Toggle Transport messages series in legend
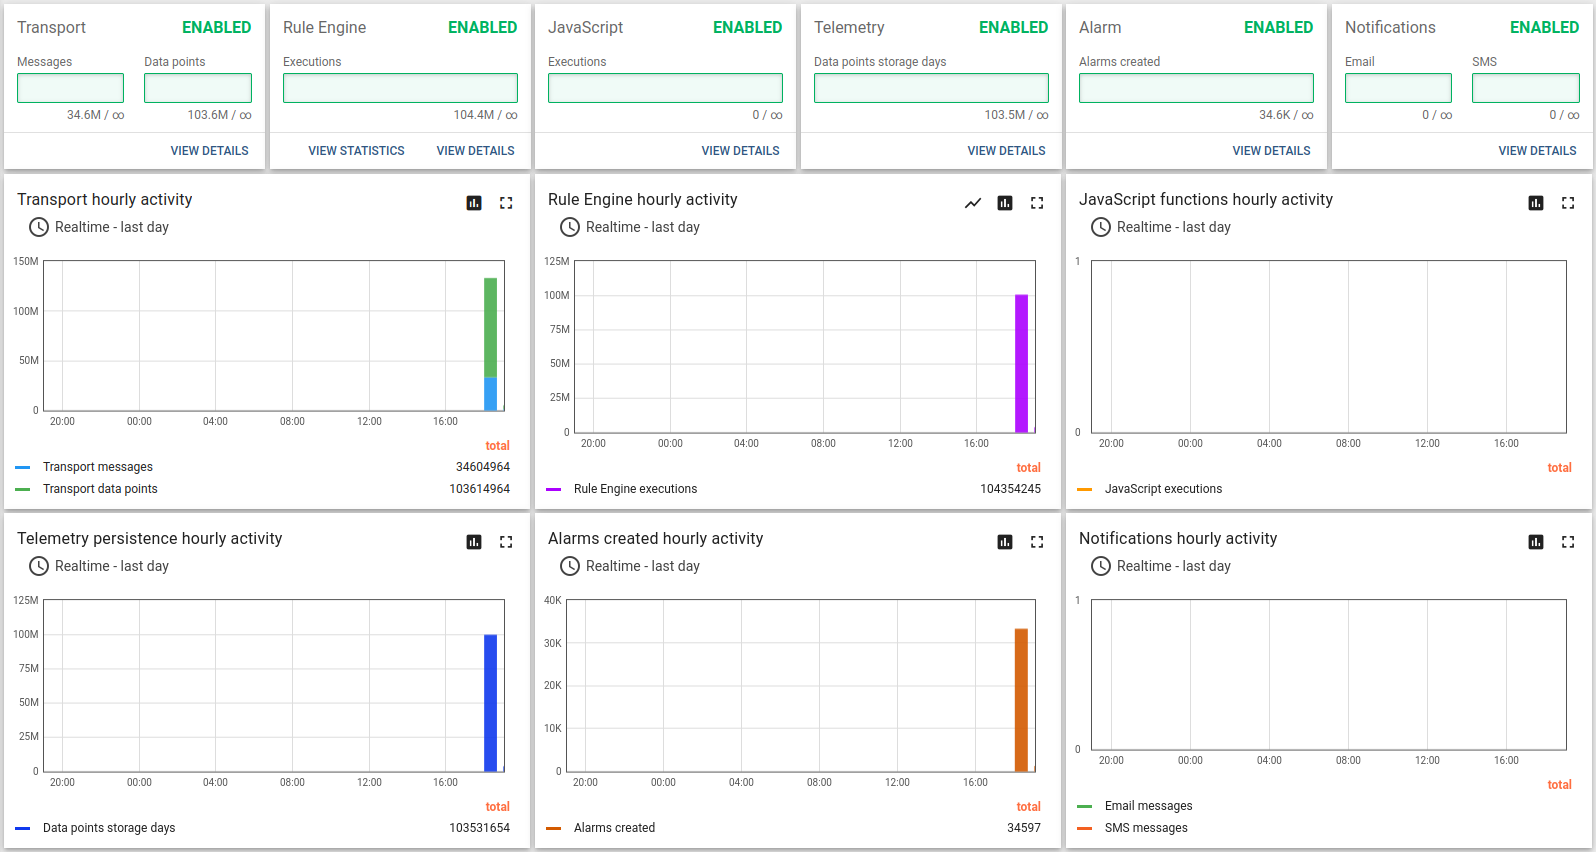The height and width of the screenshot is (852, 1596). [97, 467]
